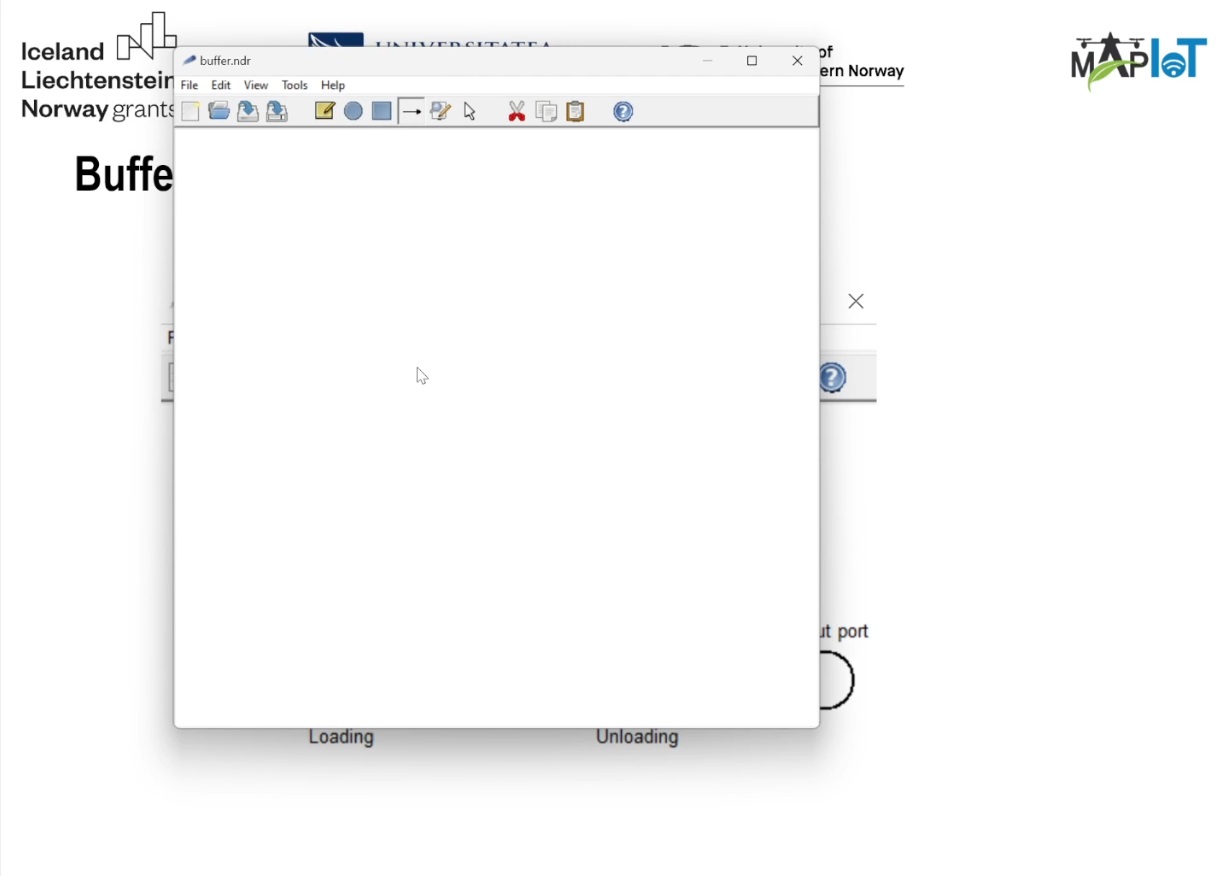Image resolution: width=1229 pixels, height=876 pixels.
Task: Click the MAP IoT logo
Action: [1138, 61]
